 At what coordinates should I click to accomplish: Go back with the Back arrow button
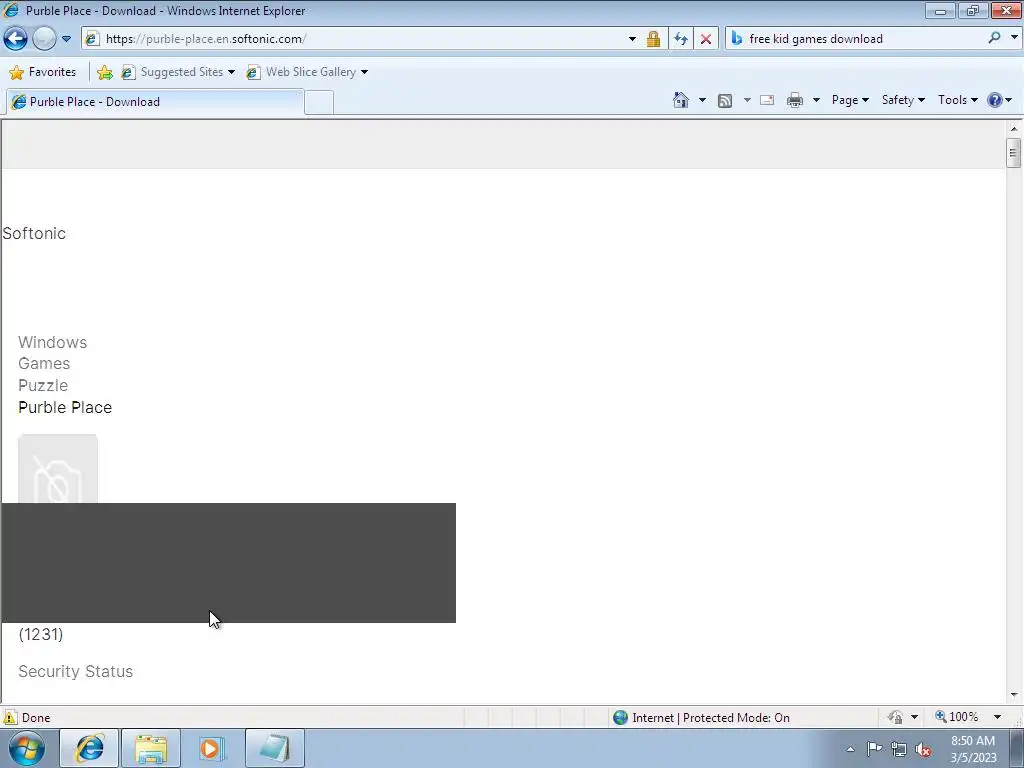(x=16, y=39)
